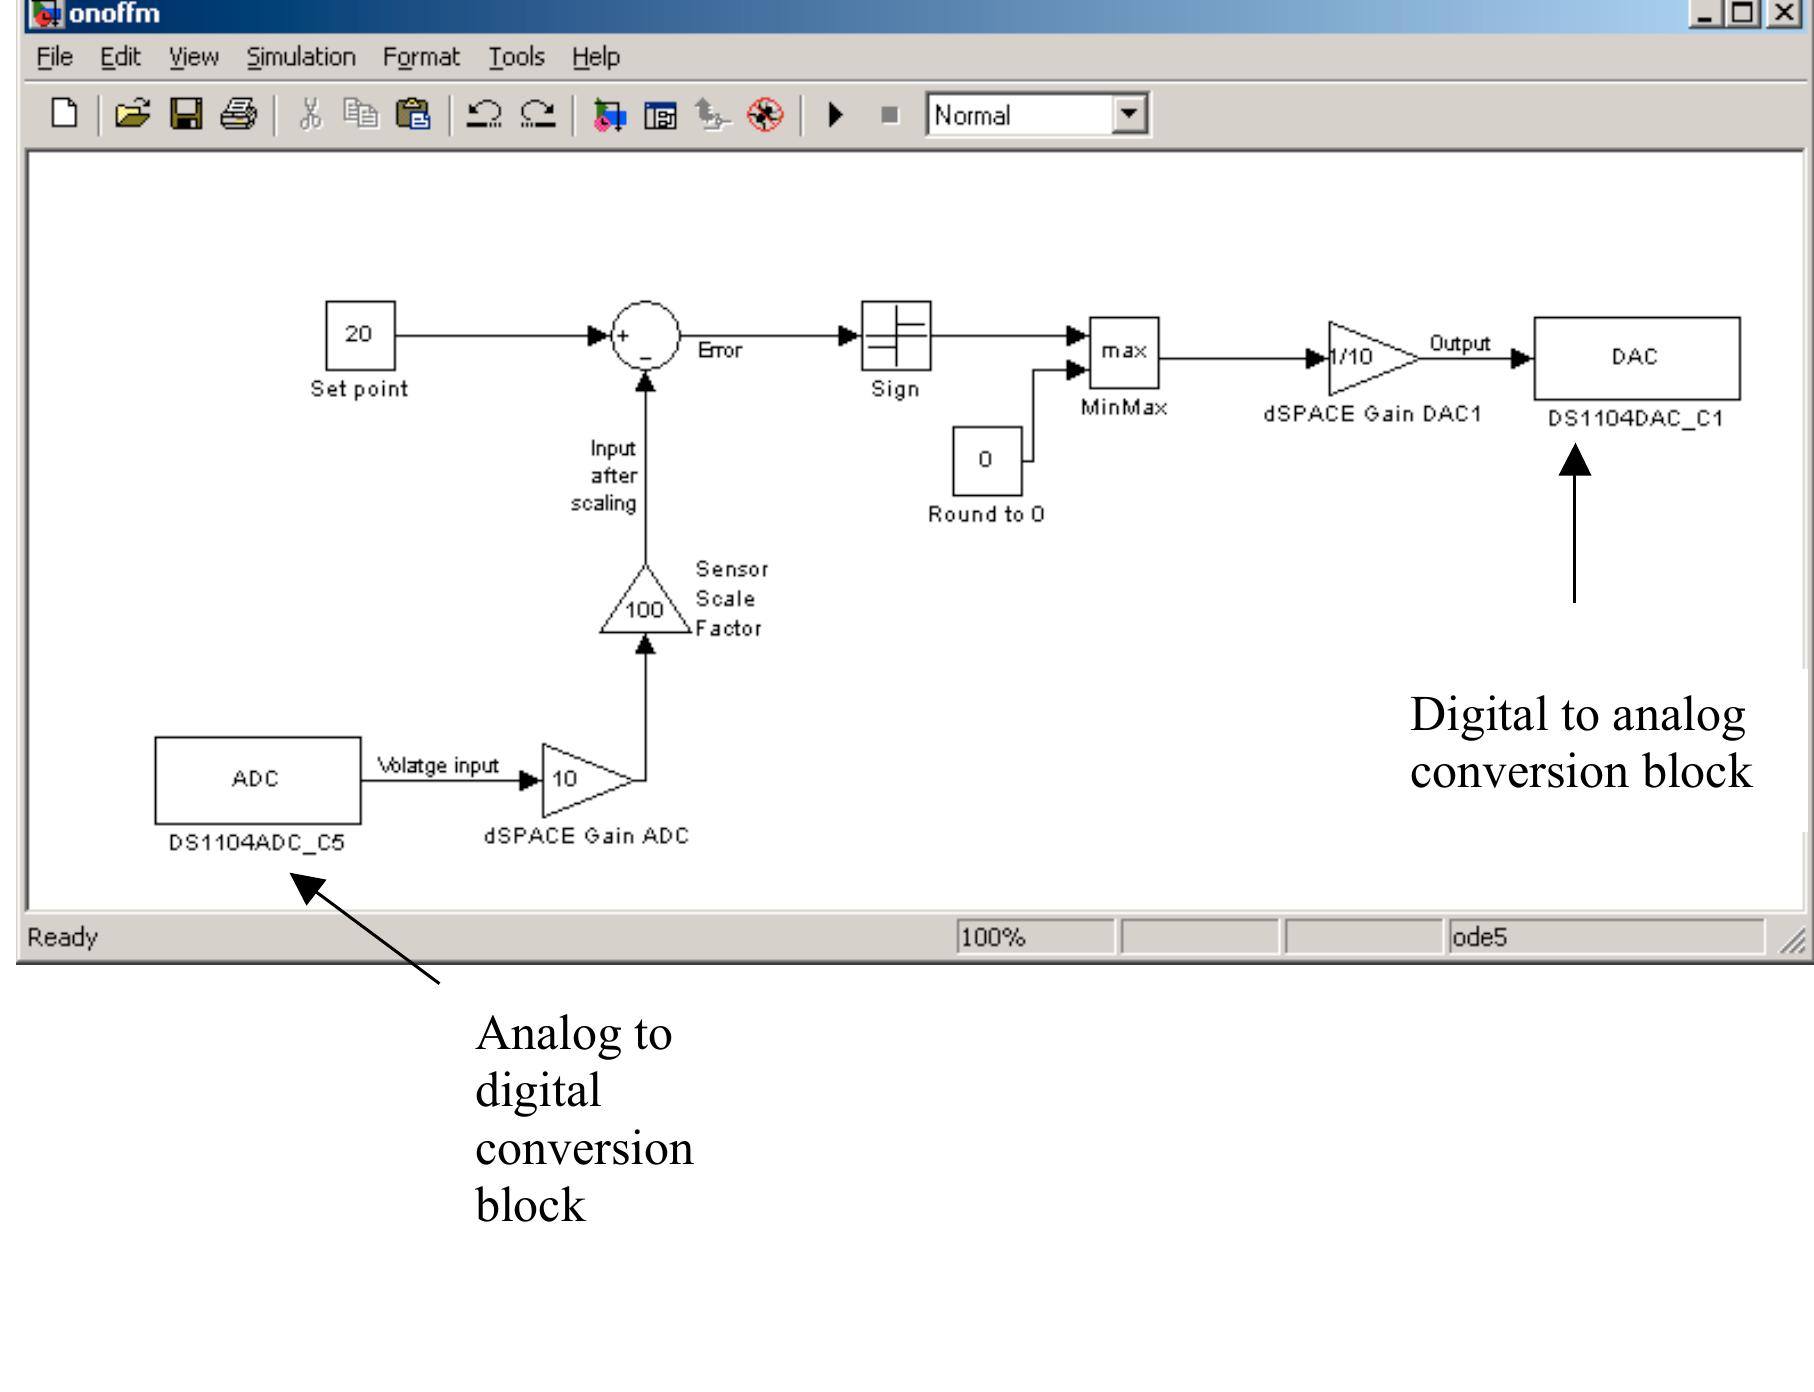
Task: Save the onoffm model
Action: 186,115
